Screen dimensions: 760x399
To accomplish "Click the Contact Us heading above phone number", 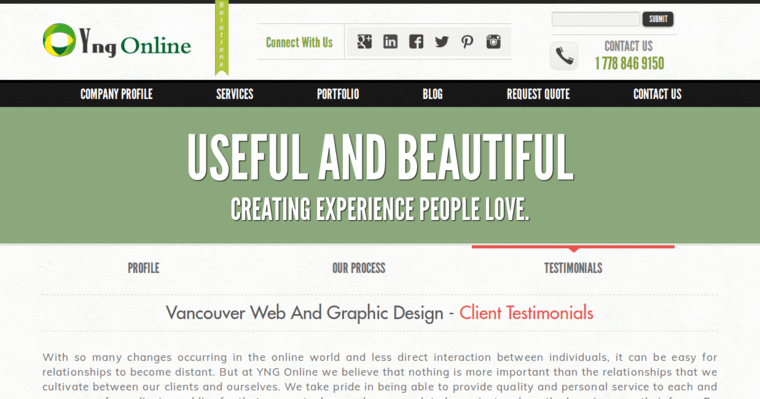I will tap(629, 46).
